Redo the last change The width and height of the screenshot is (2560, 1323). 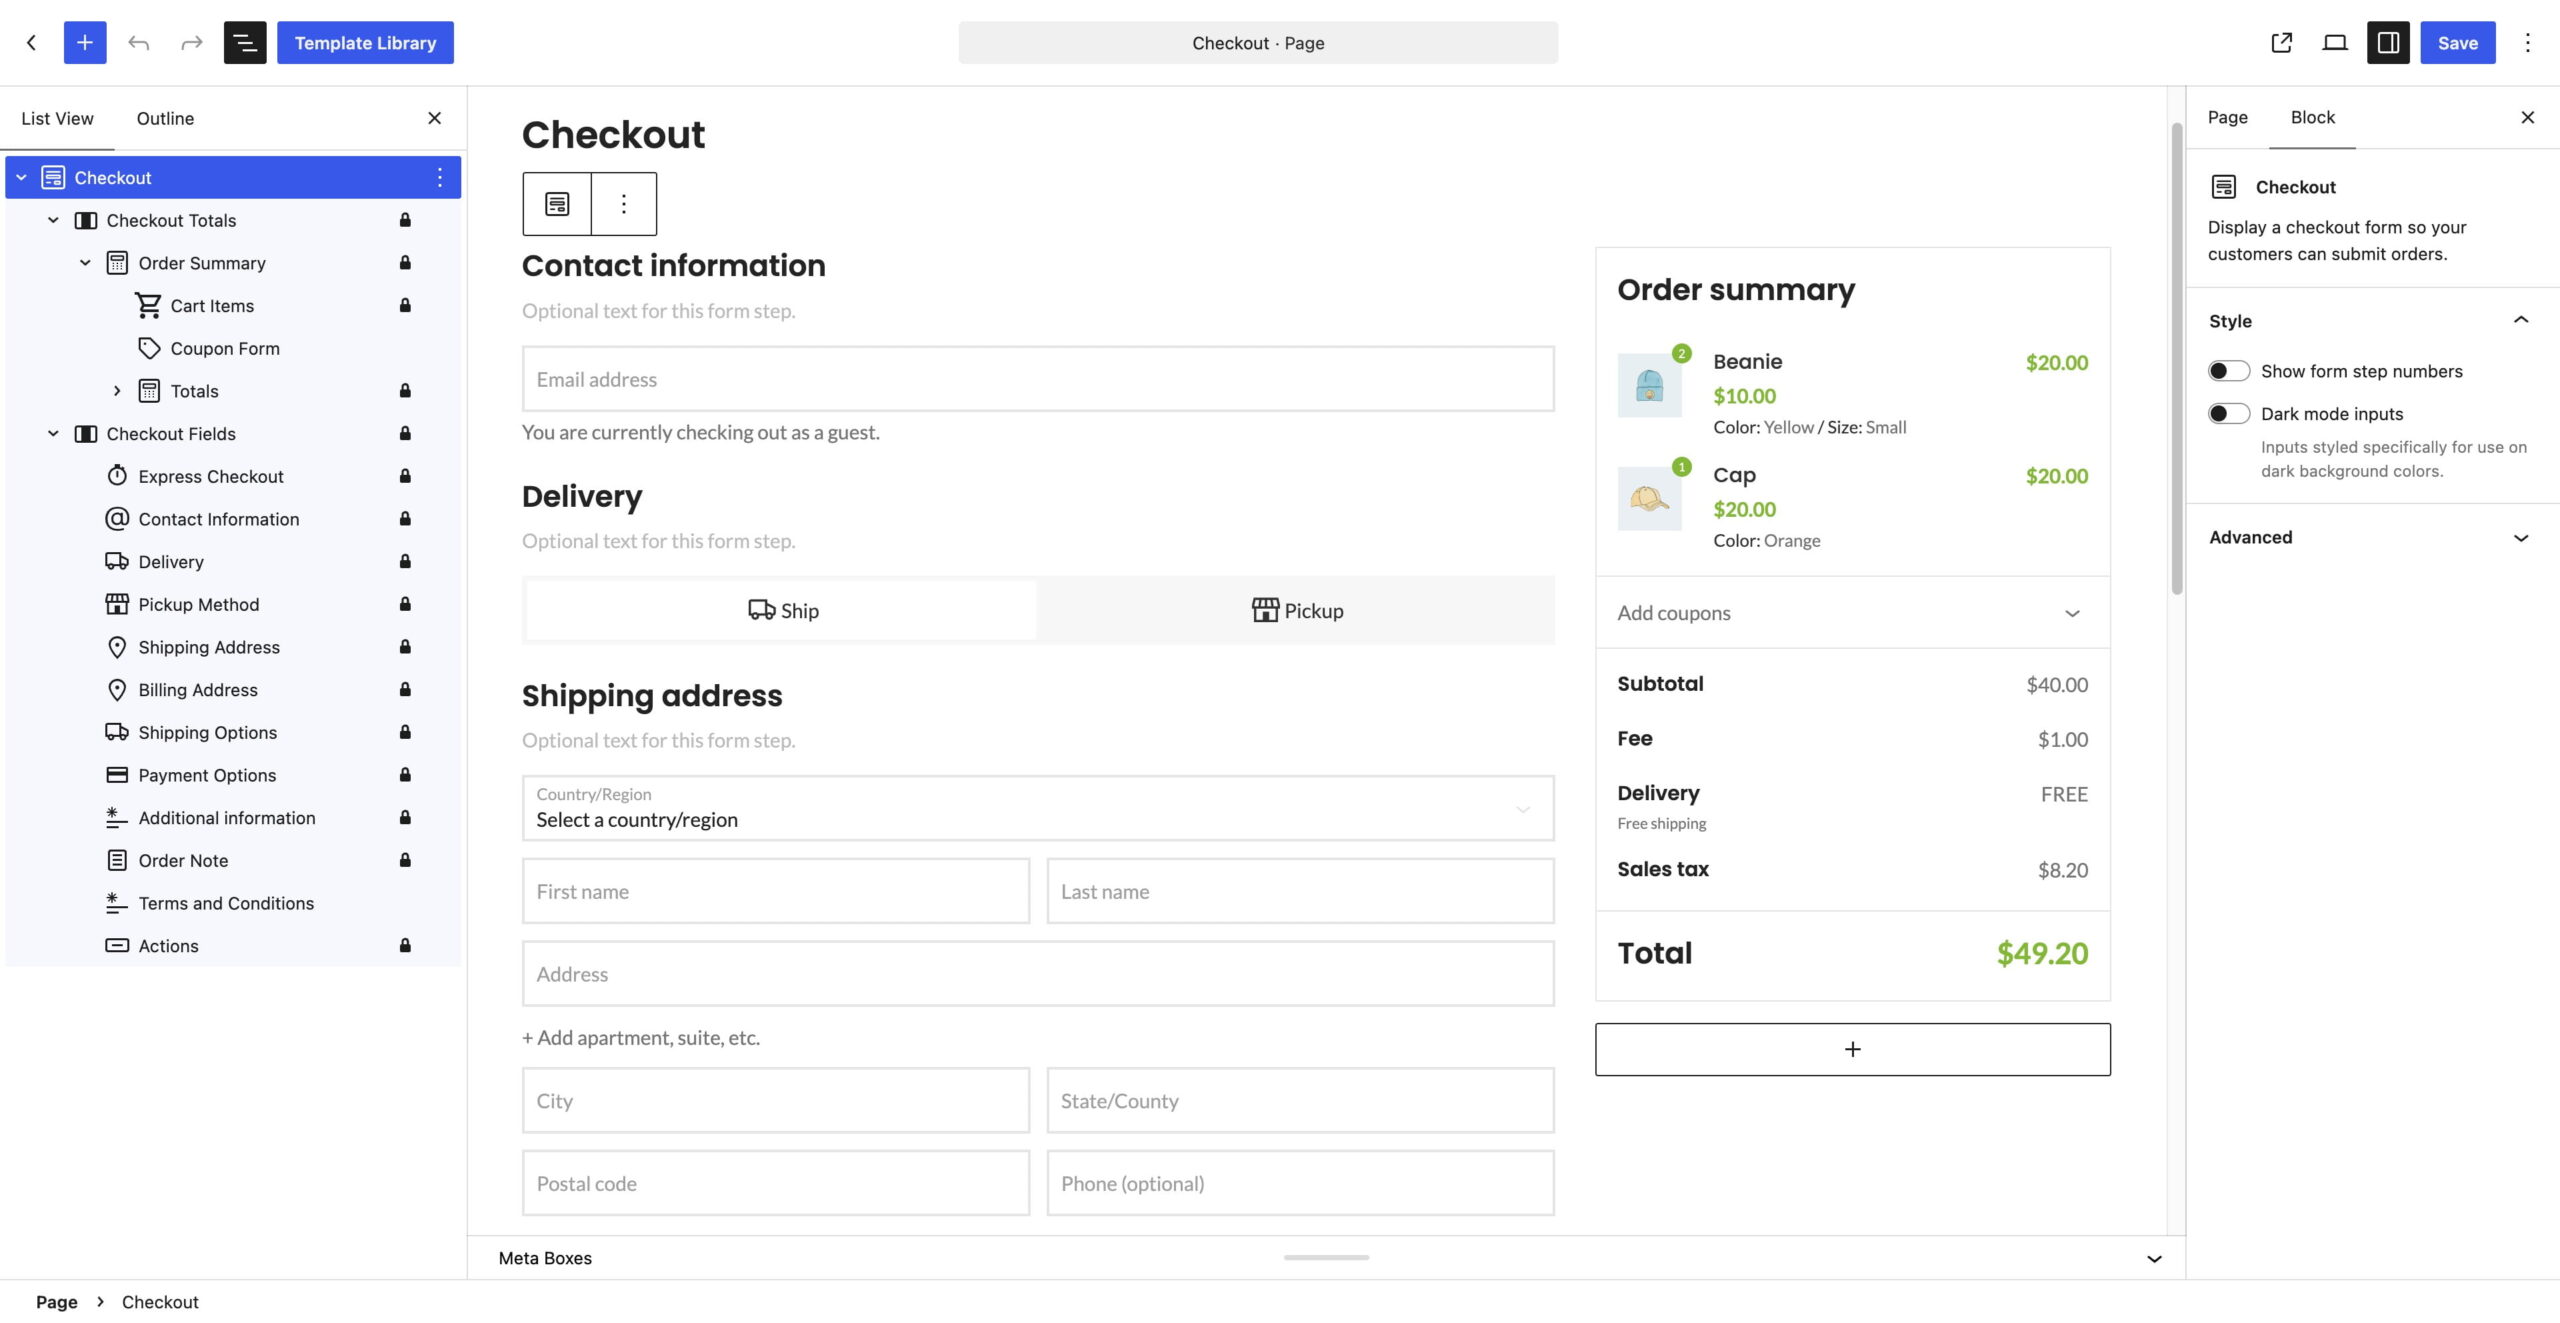pos(191,43)
